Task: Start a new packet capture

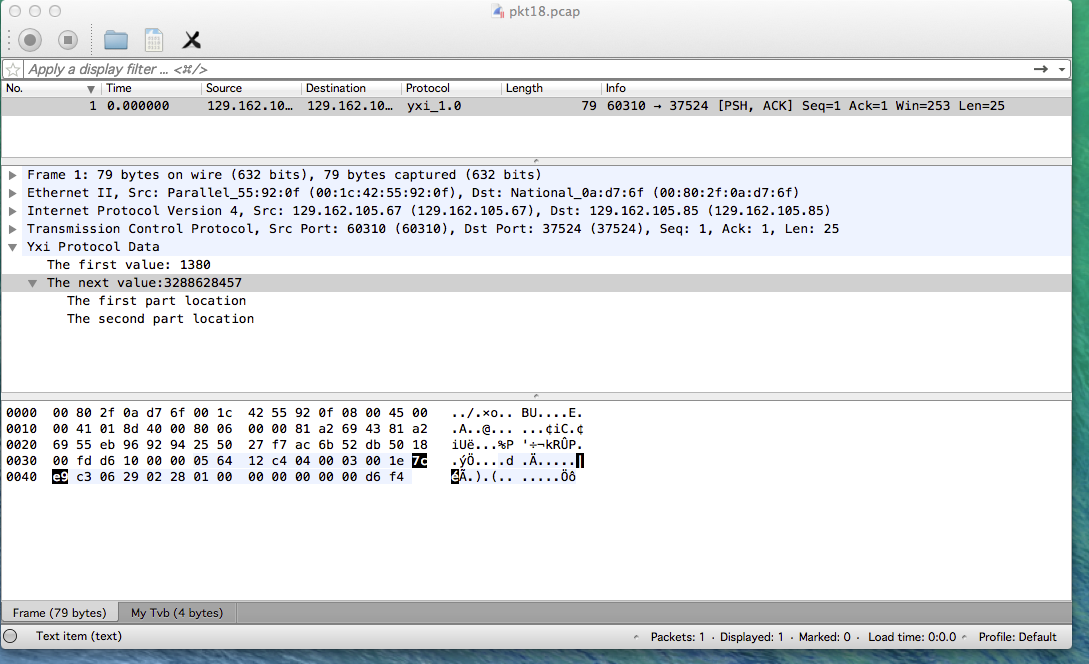Action: [x=30, y=40]
